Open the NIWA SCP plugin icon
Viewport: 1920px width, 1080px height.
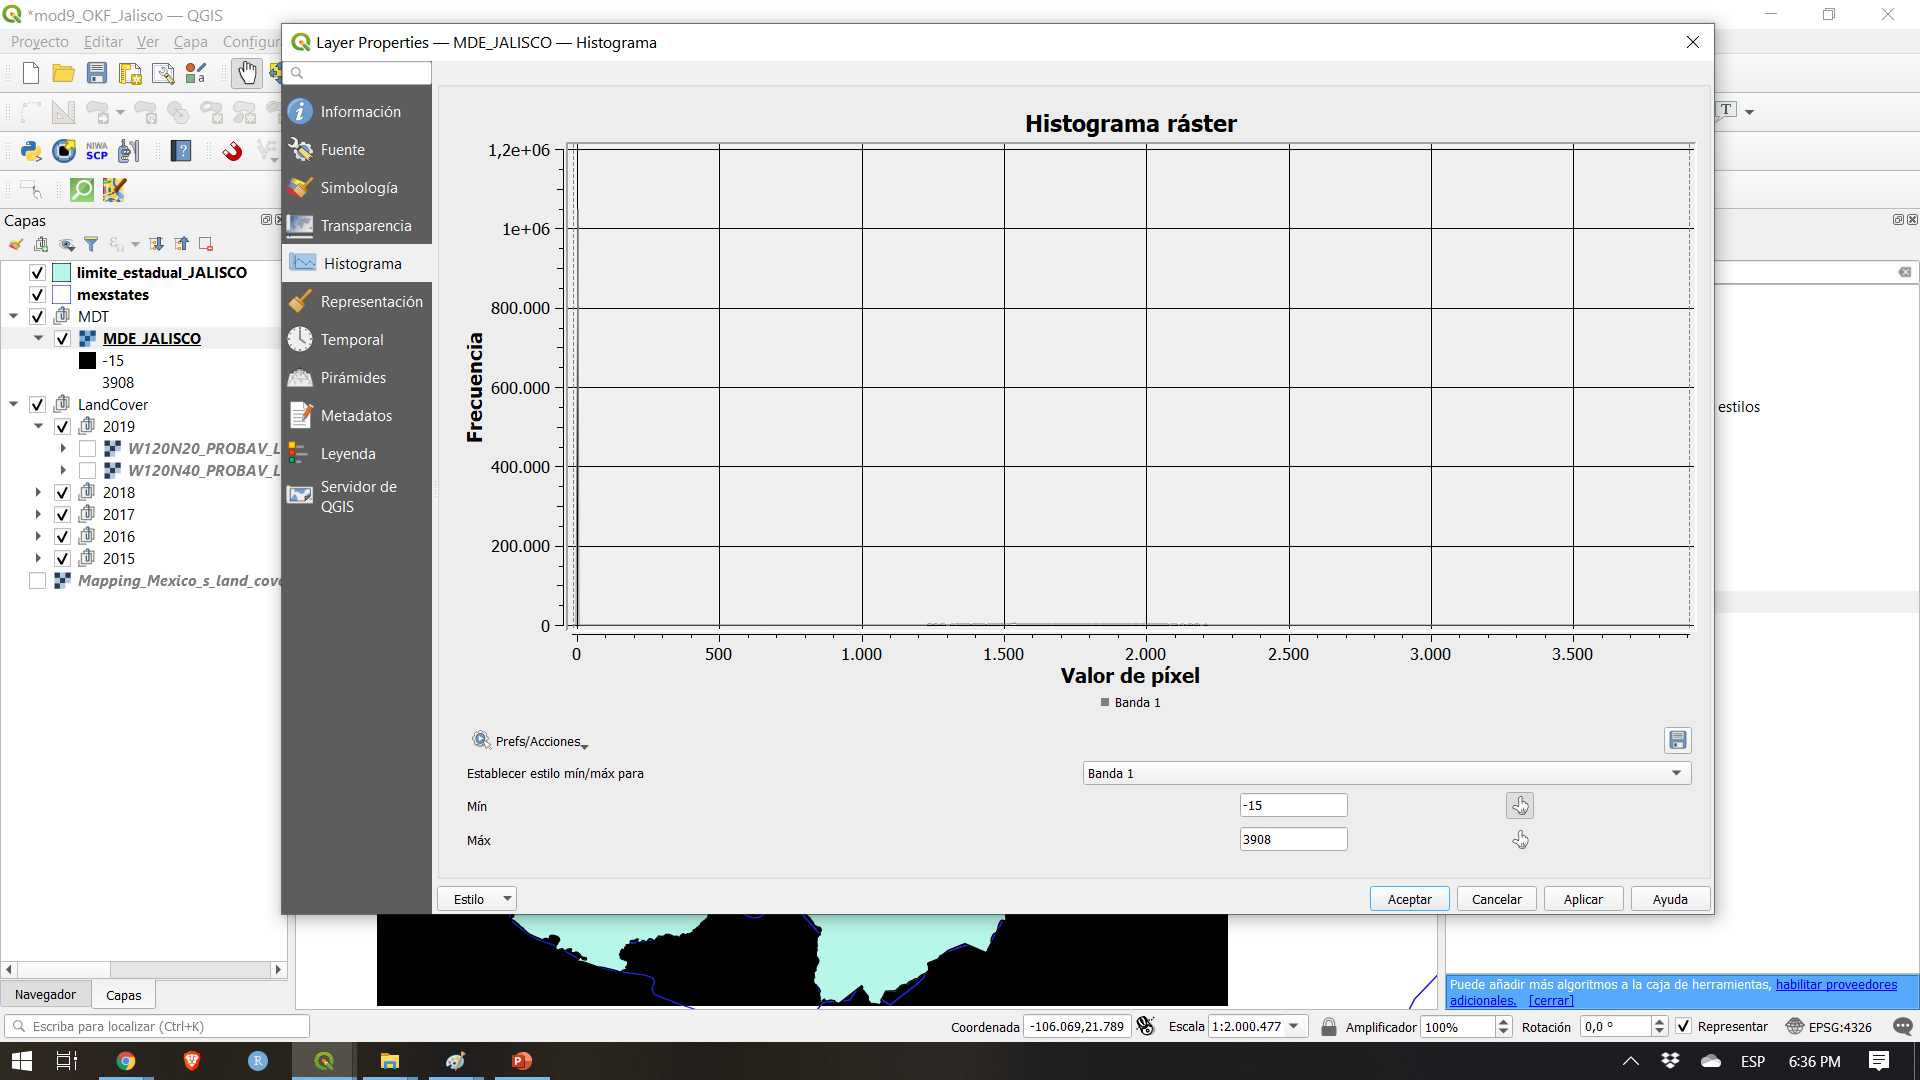click(97, 151)
